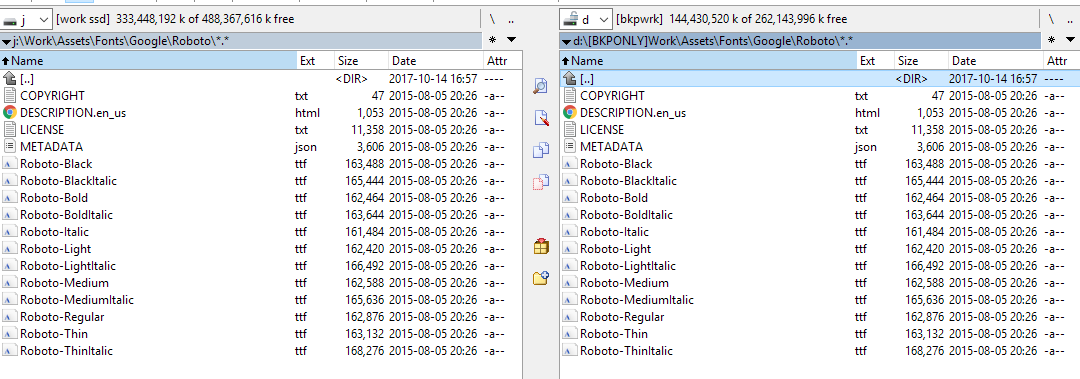Select Roboto-Light in right panel
Image resolution: width=1080 pixels, height=379 pixels.
click(x=615, y=249)
